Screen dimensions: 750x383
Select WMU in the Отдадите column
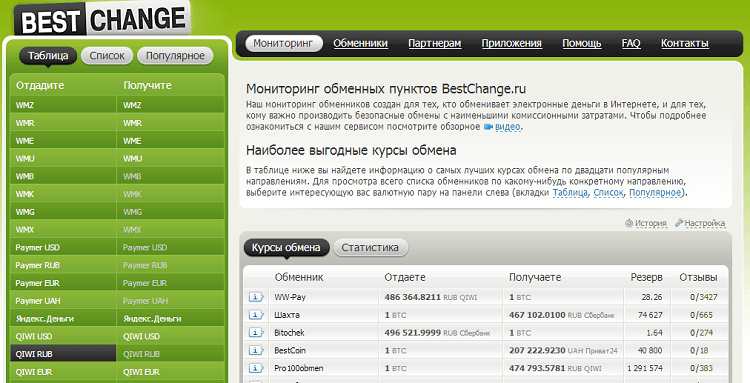(63, 158)
